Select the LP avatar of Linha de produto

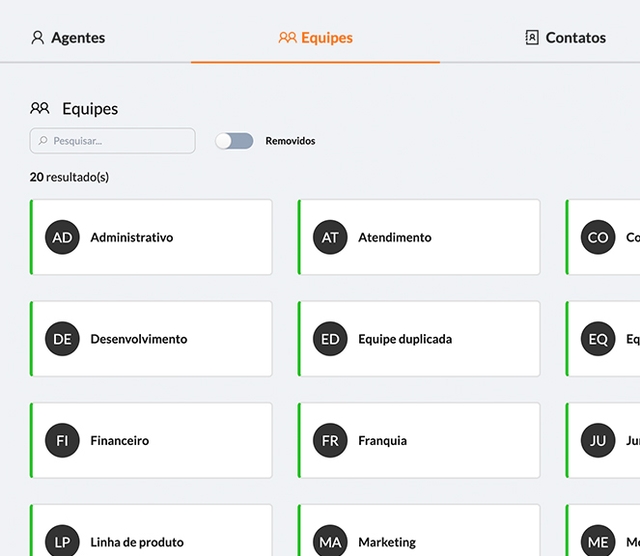click(x=62, y=542)
